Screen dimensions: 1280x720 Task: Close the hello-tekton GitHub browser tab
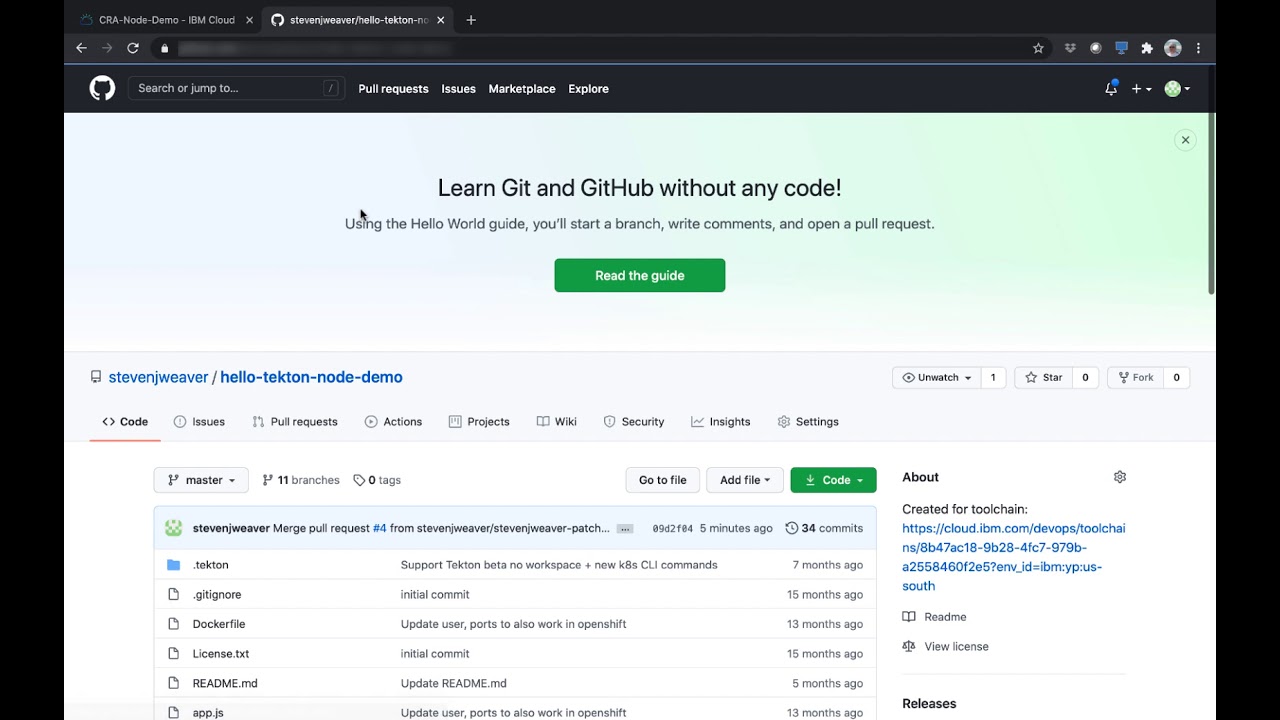tap(440, 20)
